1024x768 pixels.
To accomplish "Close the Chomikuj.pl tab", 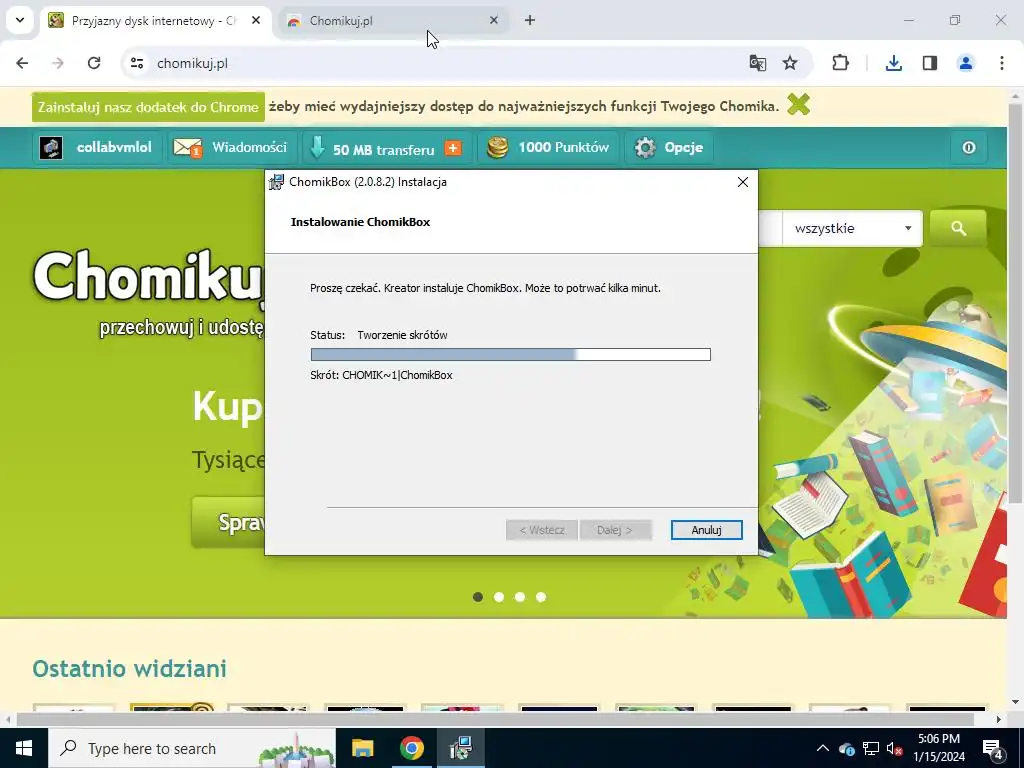I will (494, 20).
